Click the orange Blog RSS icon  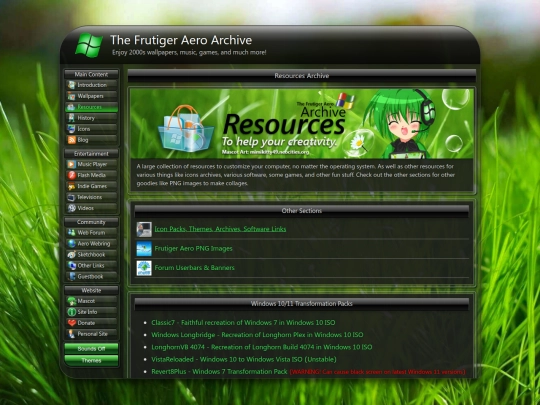(71, 140)
